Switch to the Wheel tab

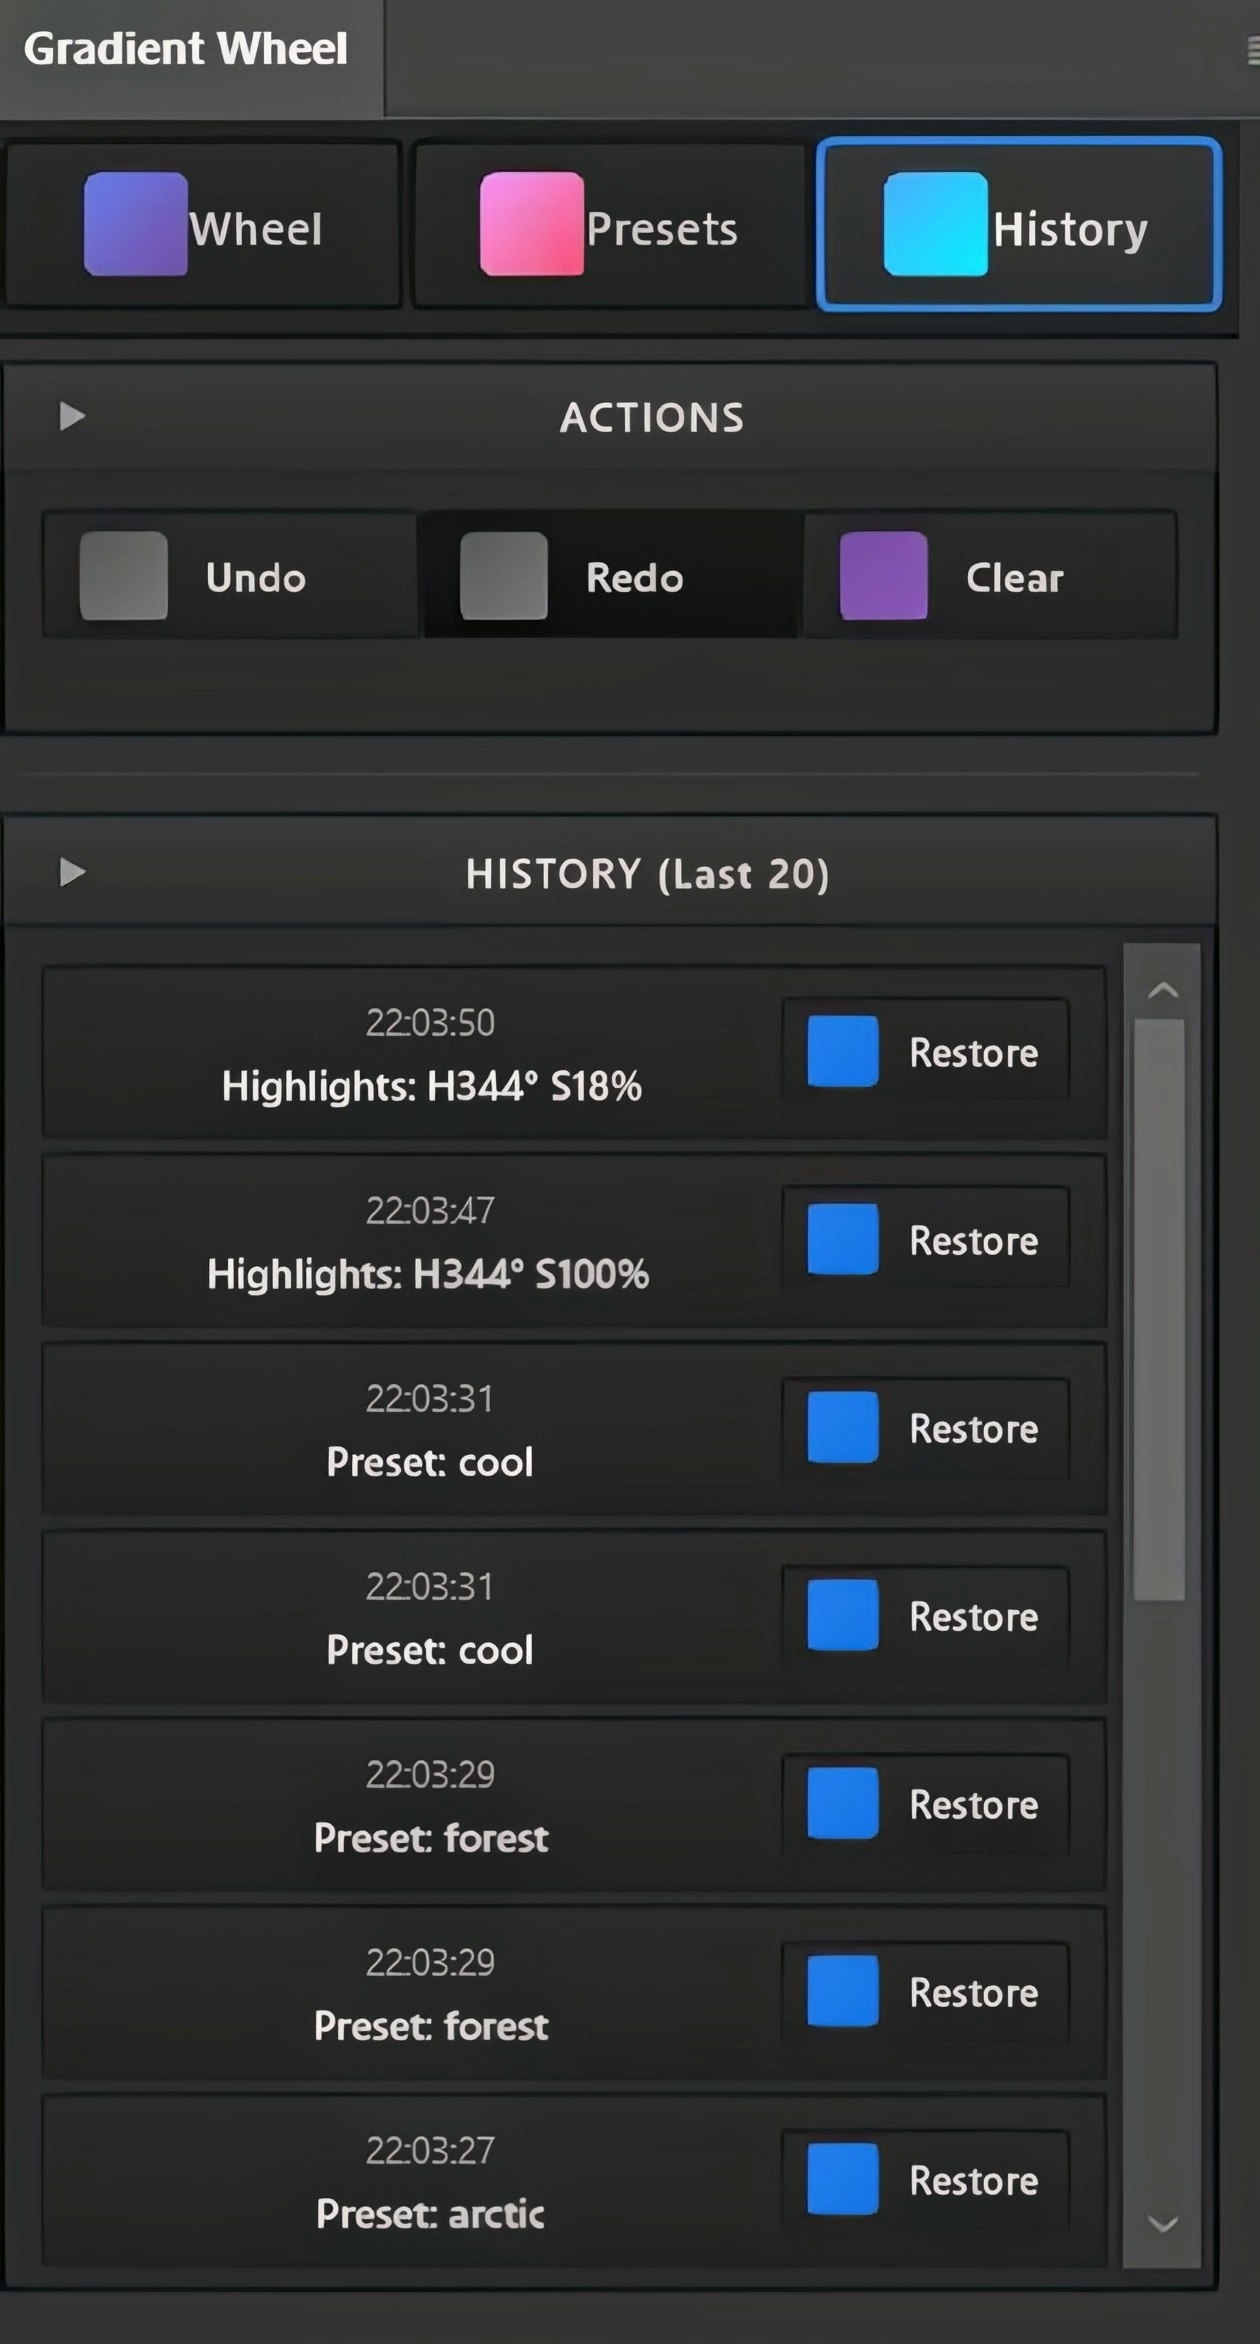tap(202, 225)
